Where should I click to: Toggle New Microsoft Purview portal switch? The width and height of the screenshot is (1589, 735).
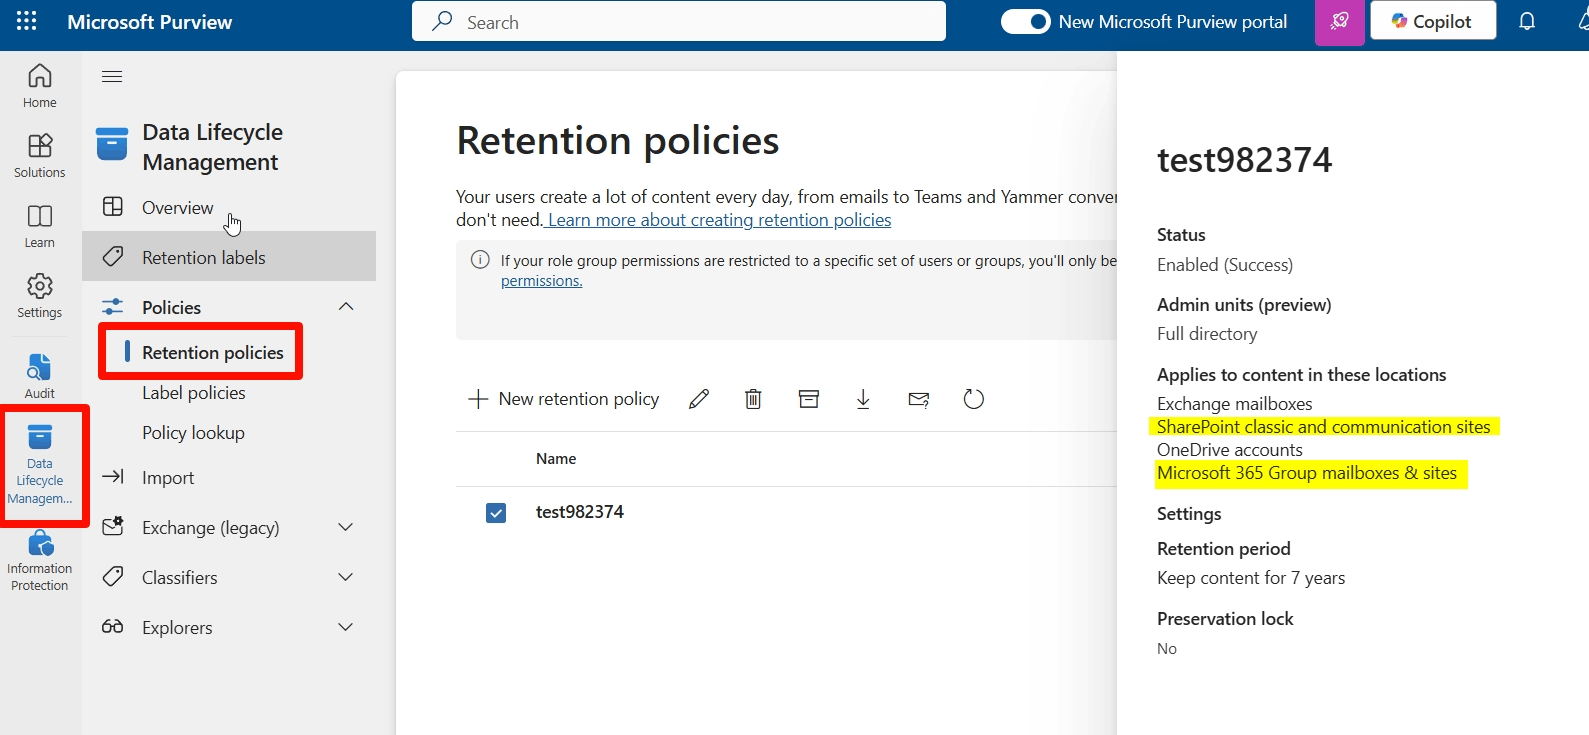(1026, 21)
